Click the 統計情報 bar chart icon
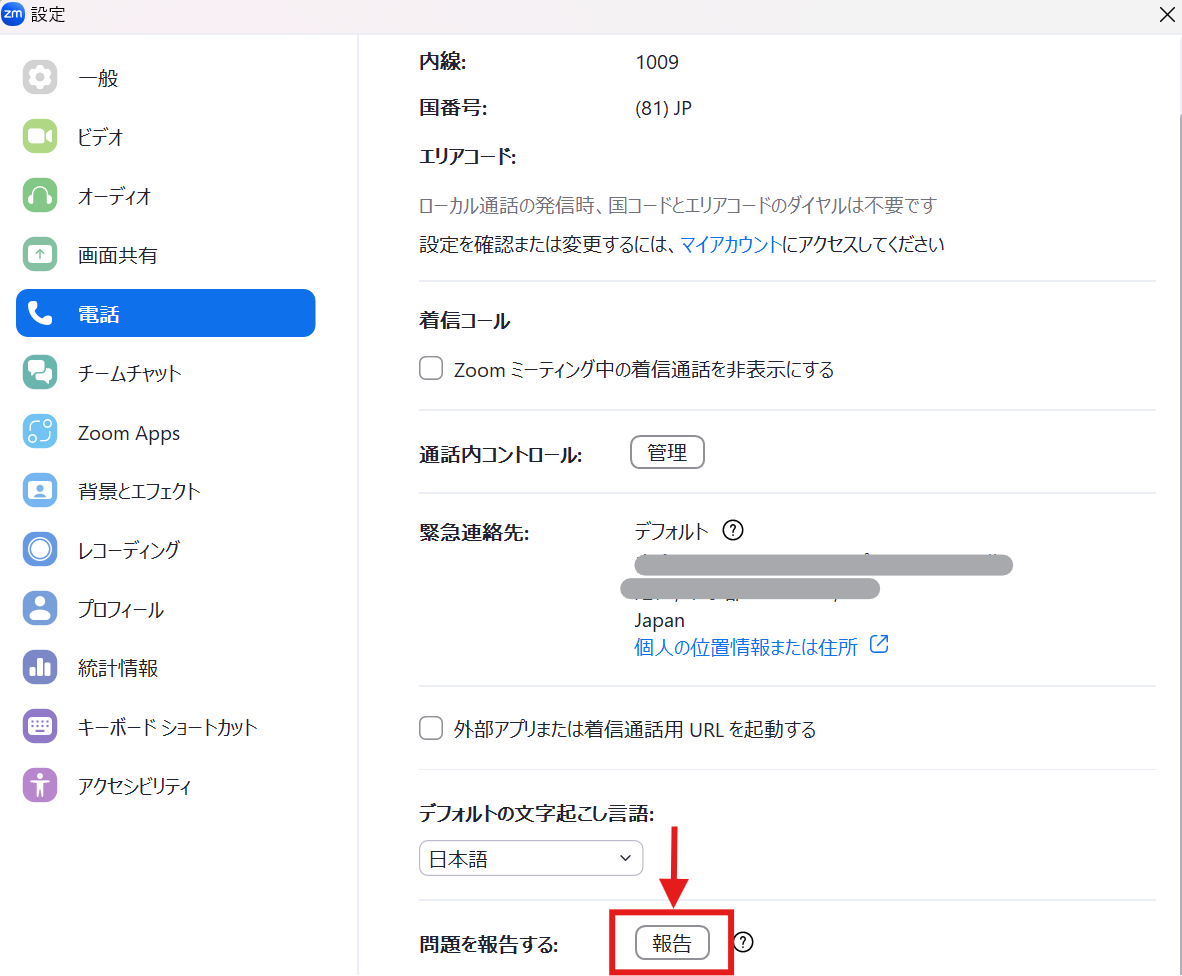 (40, 667)
